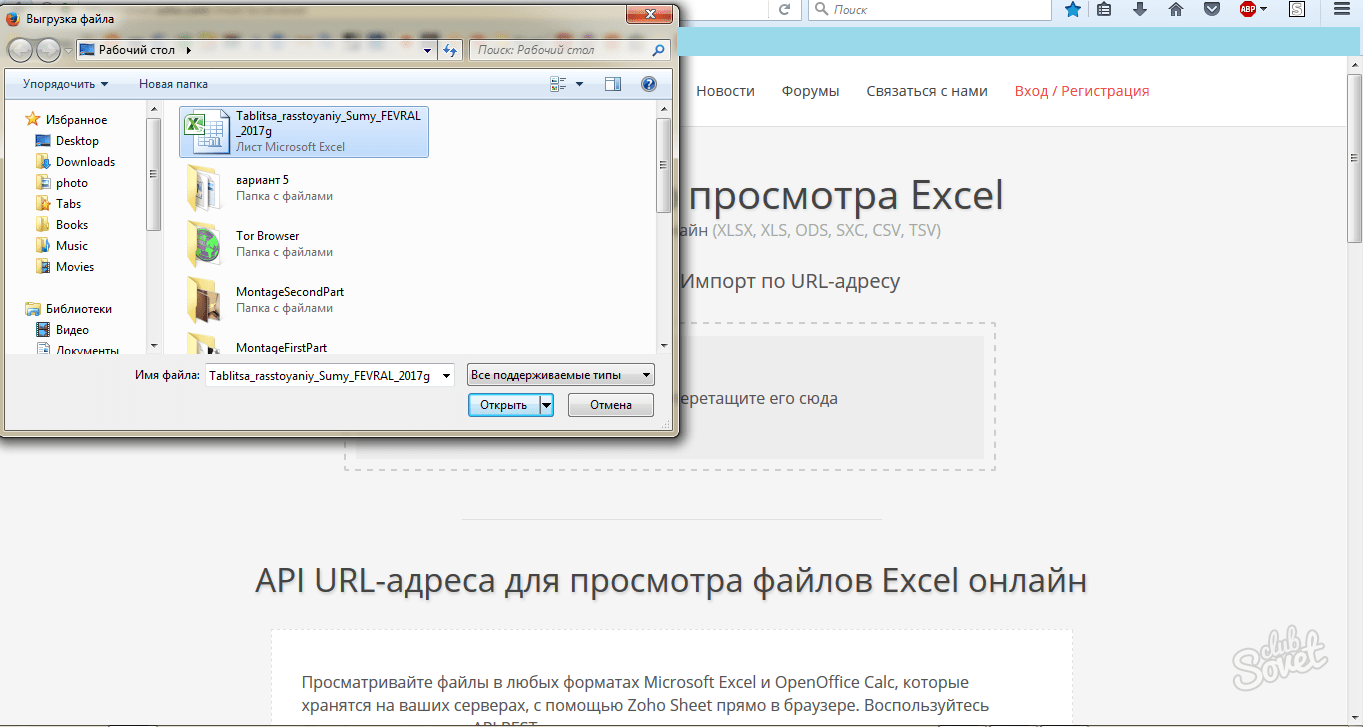
Task: Click the 'Открыть' button
Action: pos(503,405)
